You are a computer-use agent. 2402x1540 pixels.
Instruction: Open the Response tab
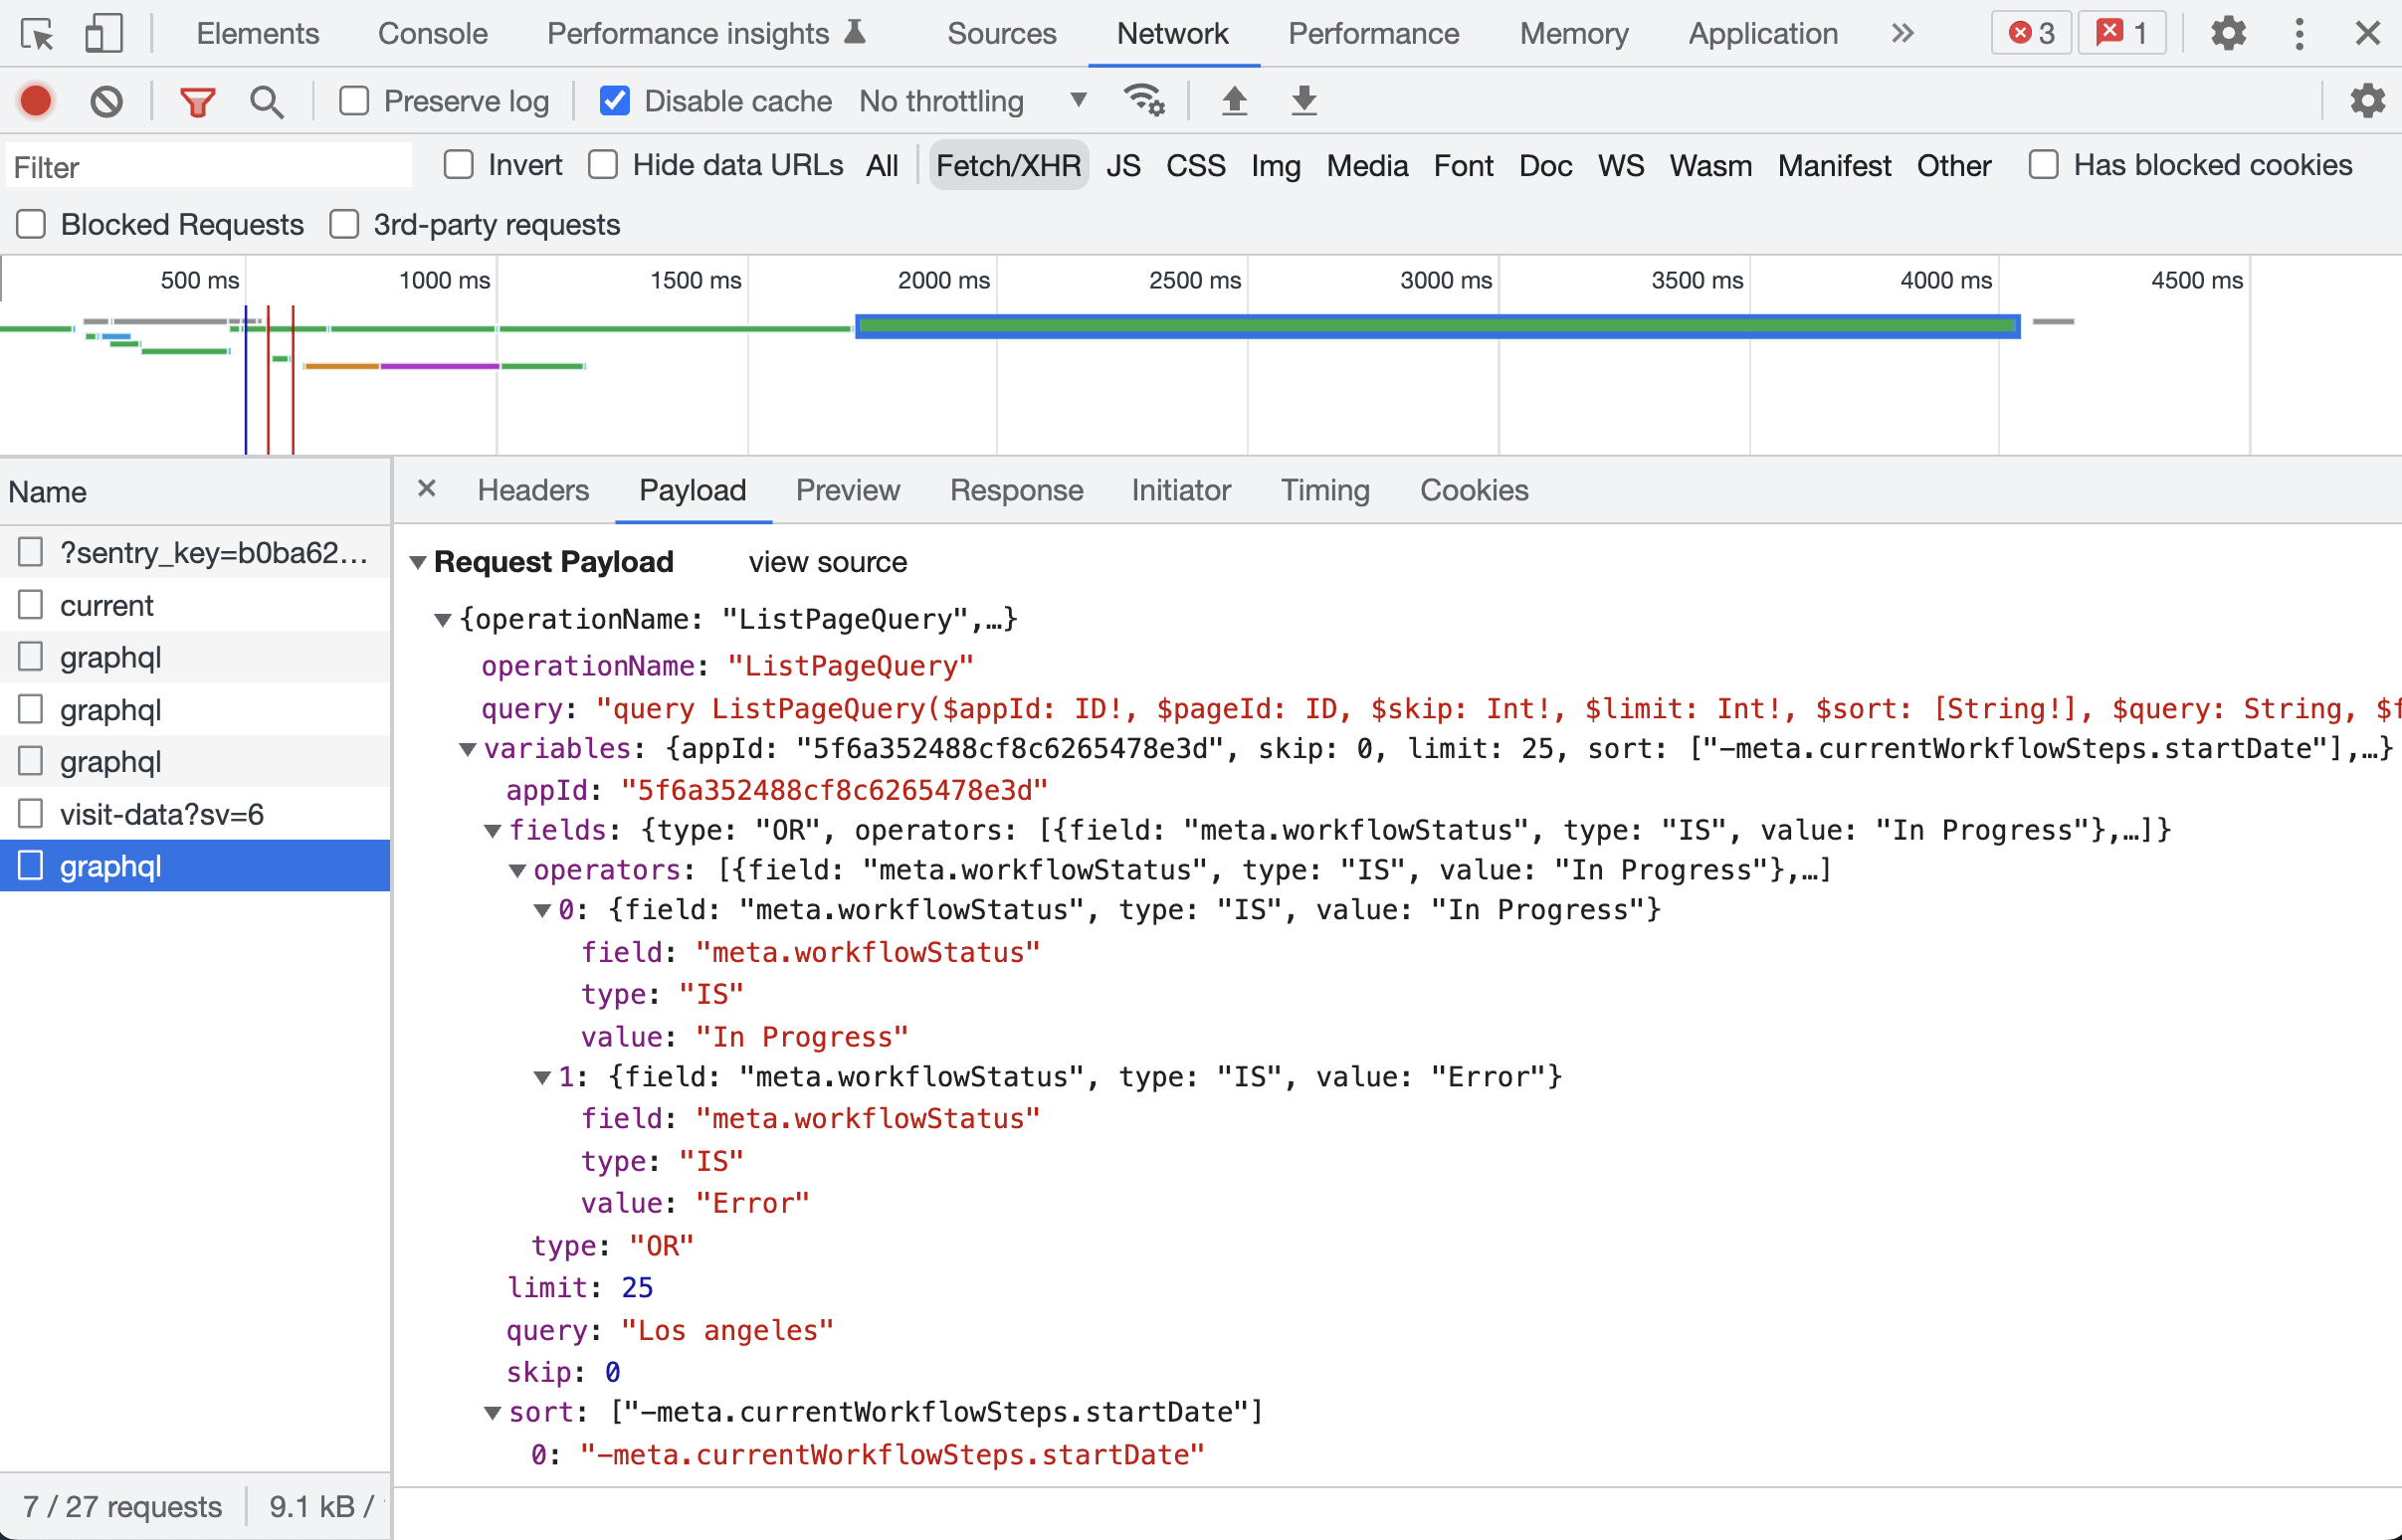[x=1016, y=490]
